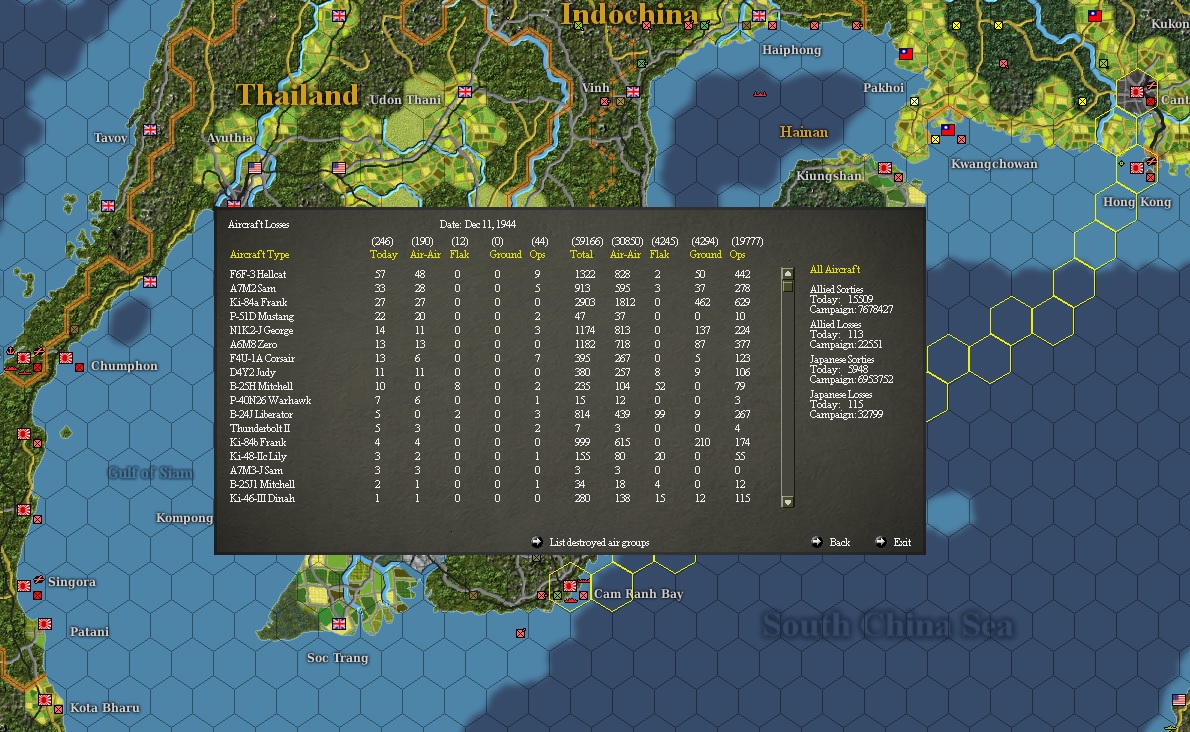
Task: Click the Aircraft Type column header
Action: tap(260, 255)
